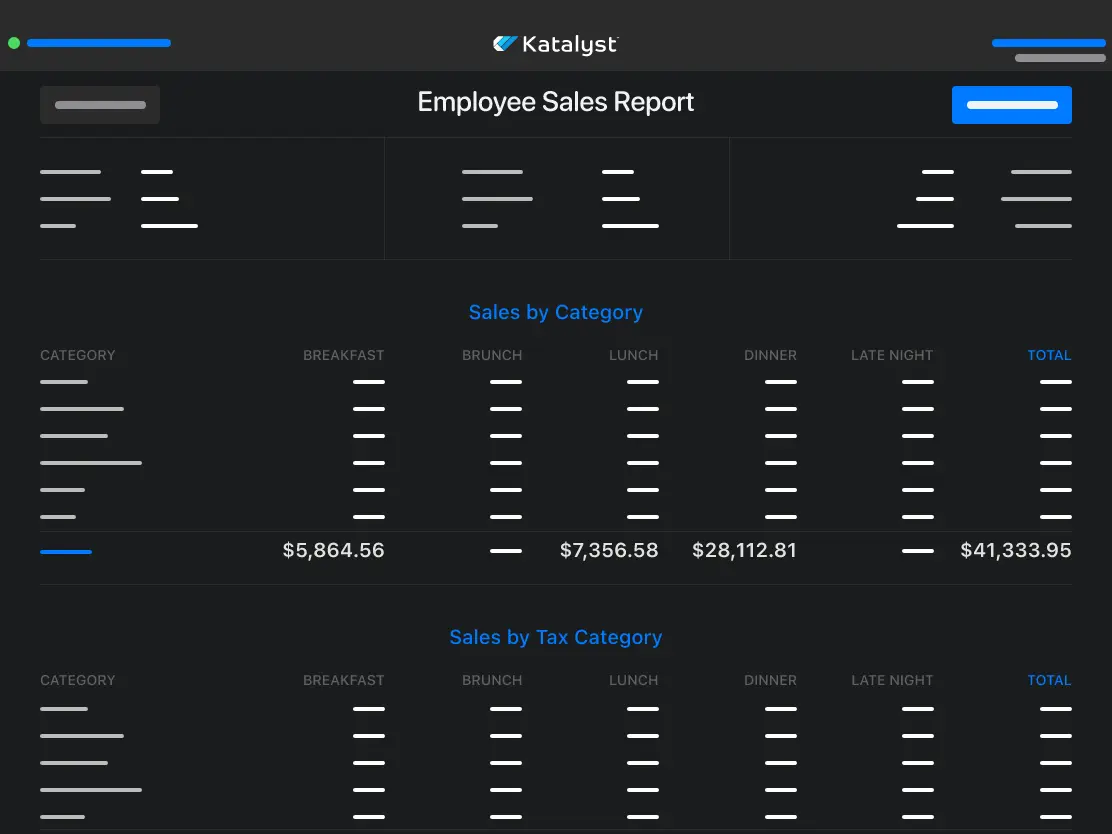Click the blue link at top right of header
The image size is (1112, 834).
(x=1048, y=43)
